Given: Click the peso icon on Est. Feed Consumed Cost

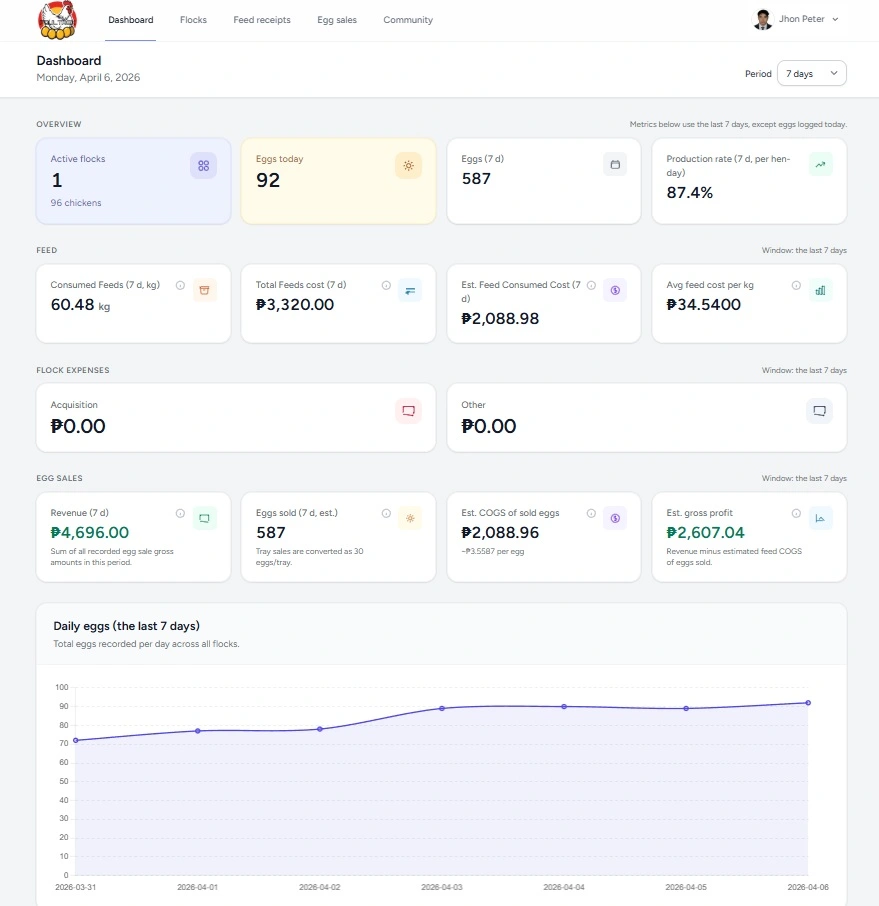Looking at the screenshot, I should click(614, 290).
